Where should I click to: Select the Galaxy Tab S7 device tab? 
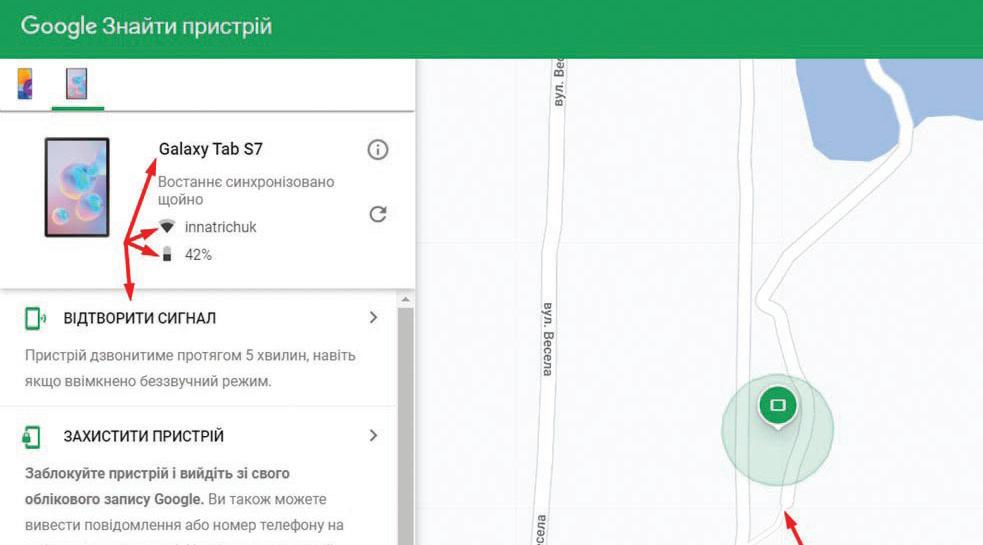coord(76,83)
